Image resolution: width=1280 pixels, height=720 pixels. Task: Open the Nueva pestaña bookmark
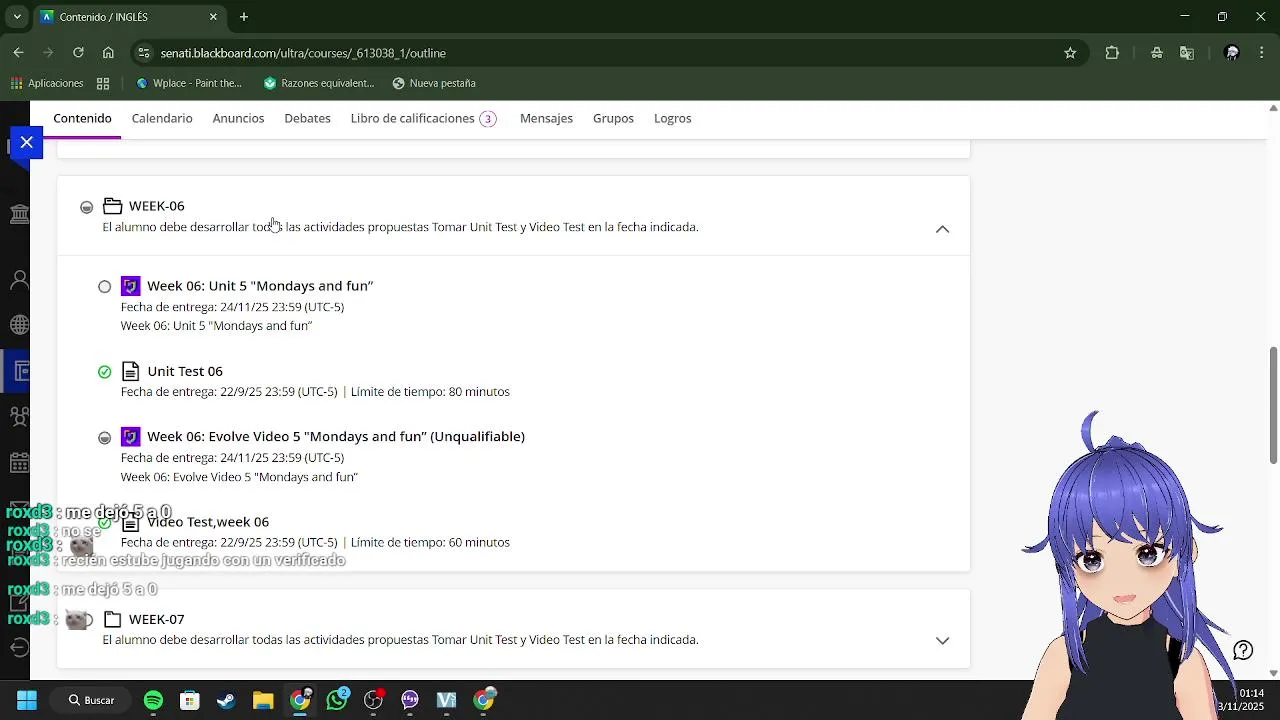434,83
